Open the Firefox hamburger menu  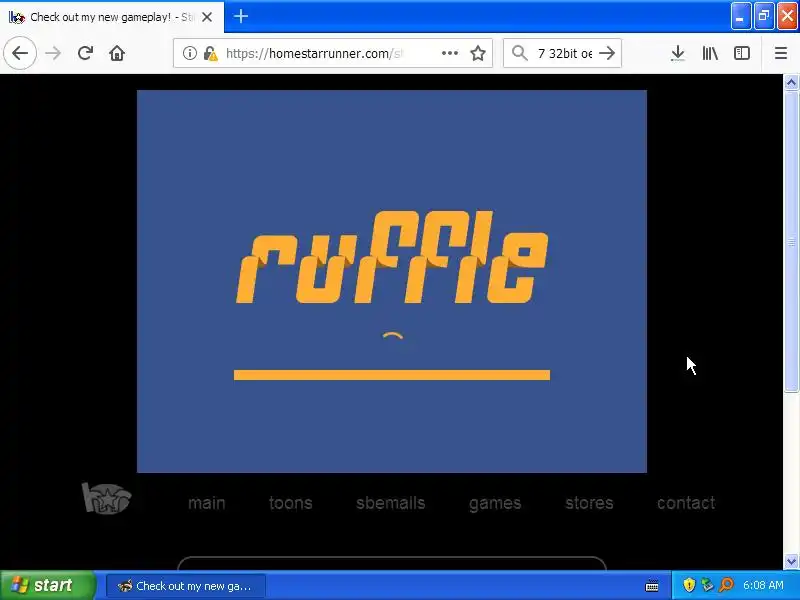point(781,53)
